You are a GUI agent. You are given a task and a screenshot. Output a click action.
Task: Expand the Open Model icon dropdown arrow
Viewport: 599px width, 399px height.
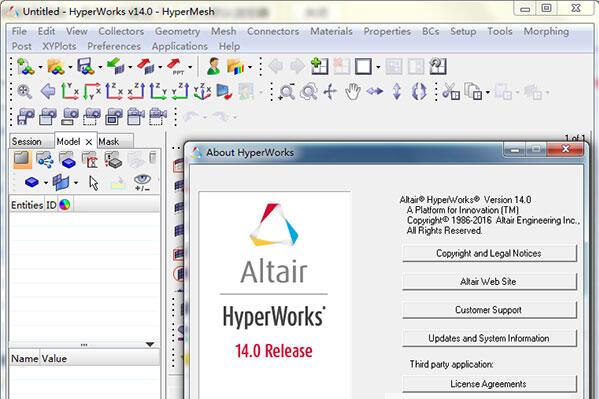click(70, 68)
